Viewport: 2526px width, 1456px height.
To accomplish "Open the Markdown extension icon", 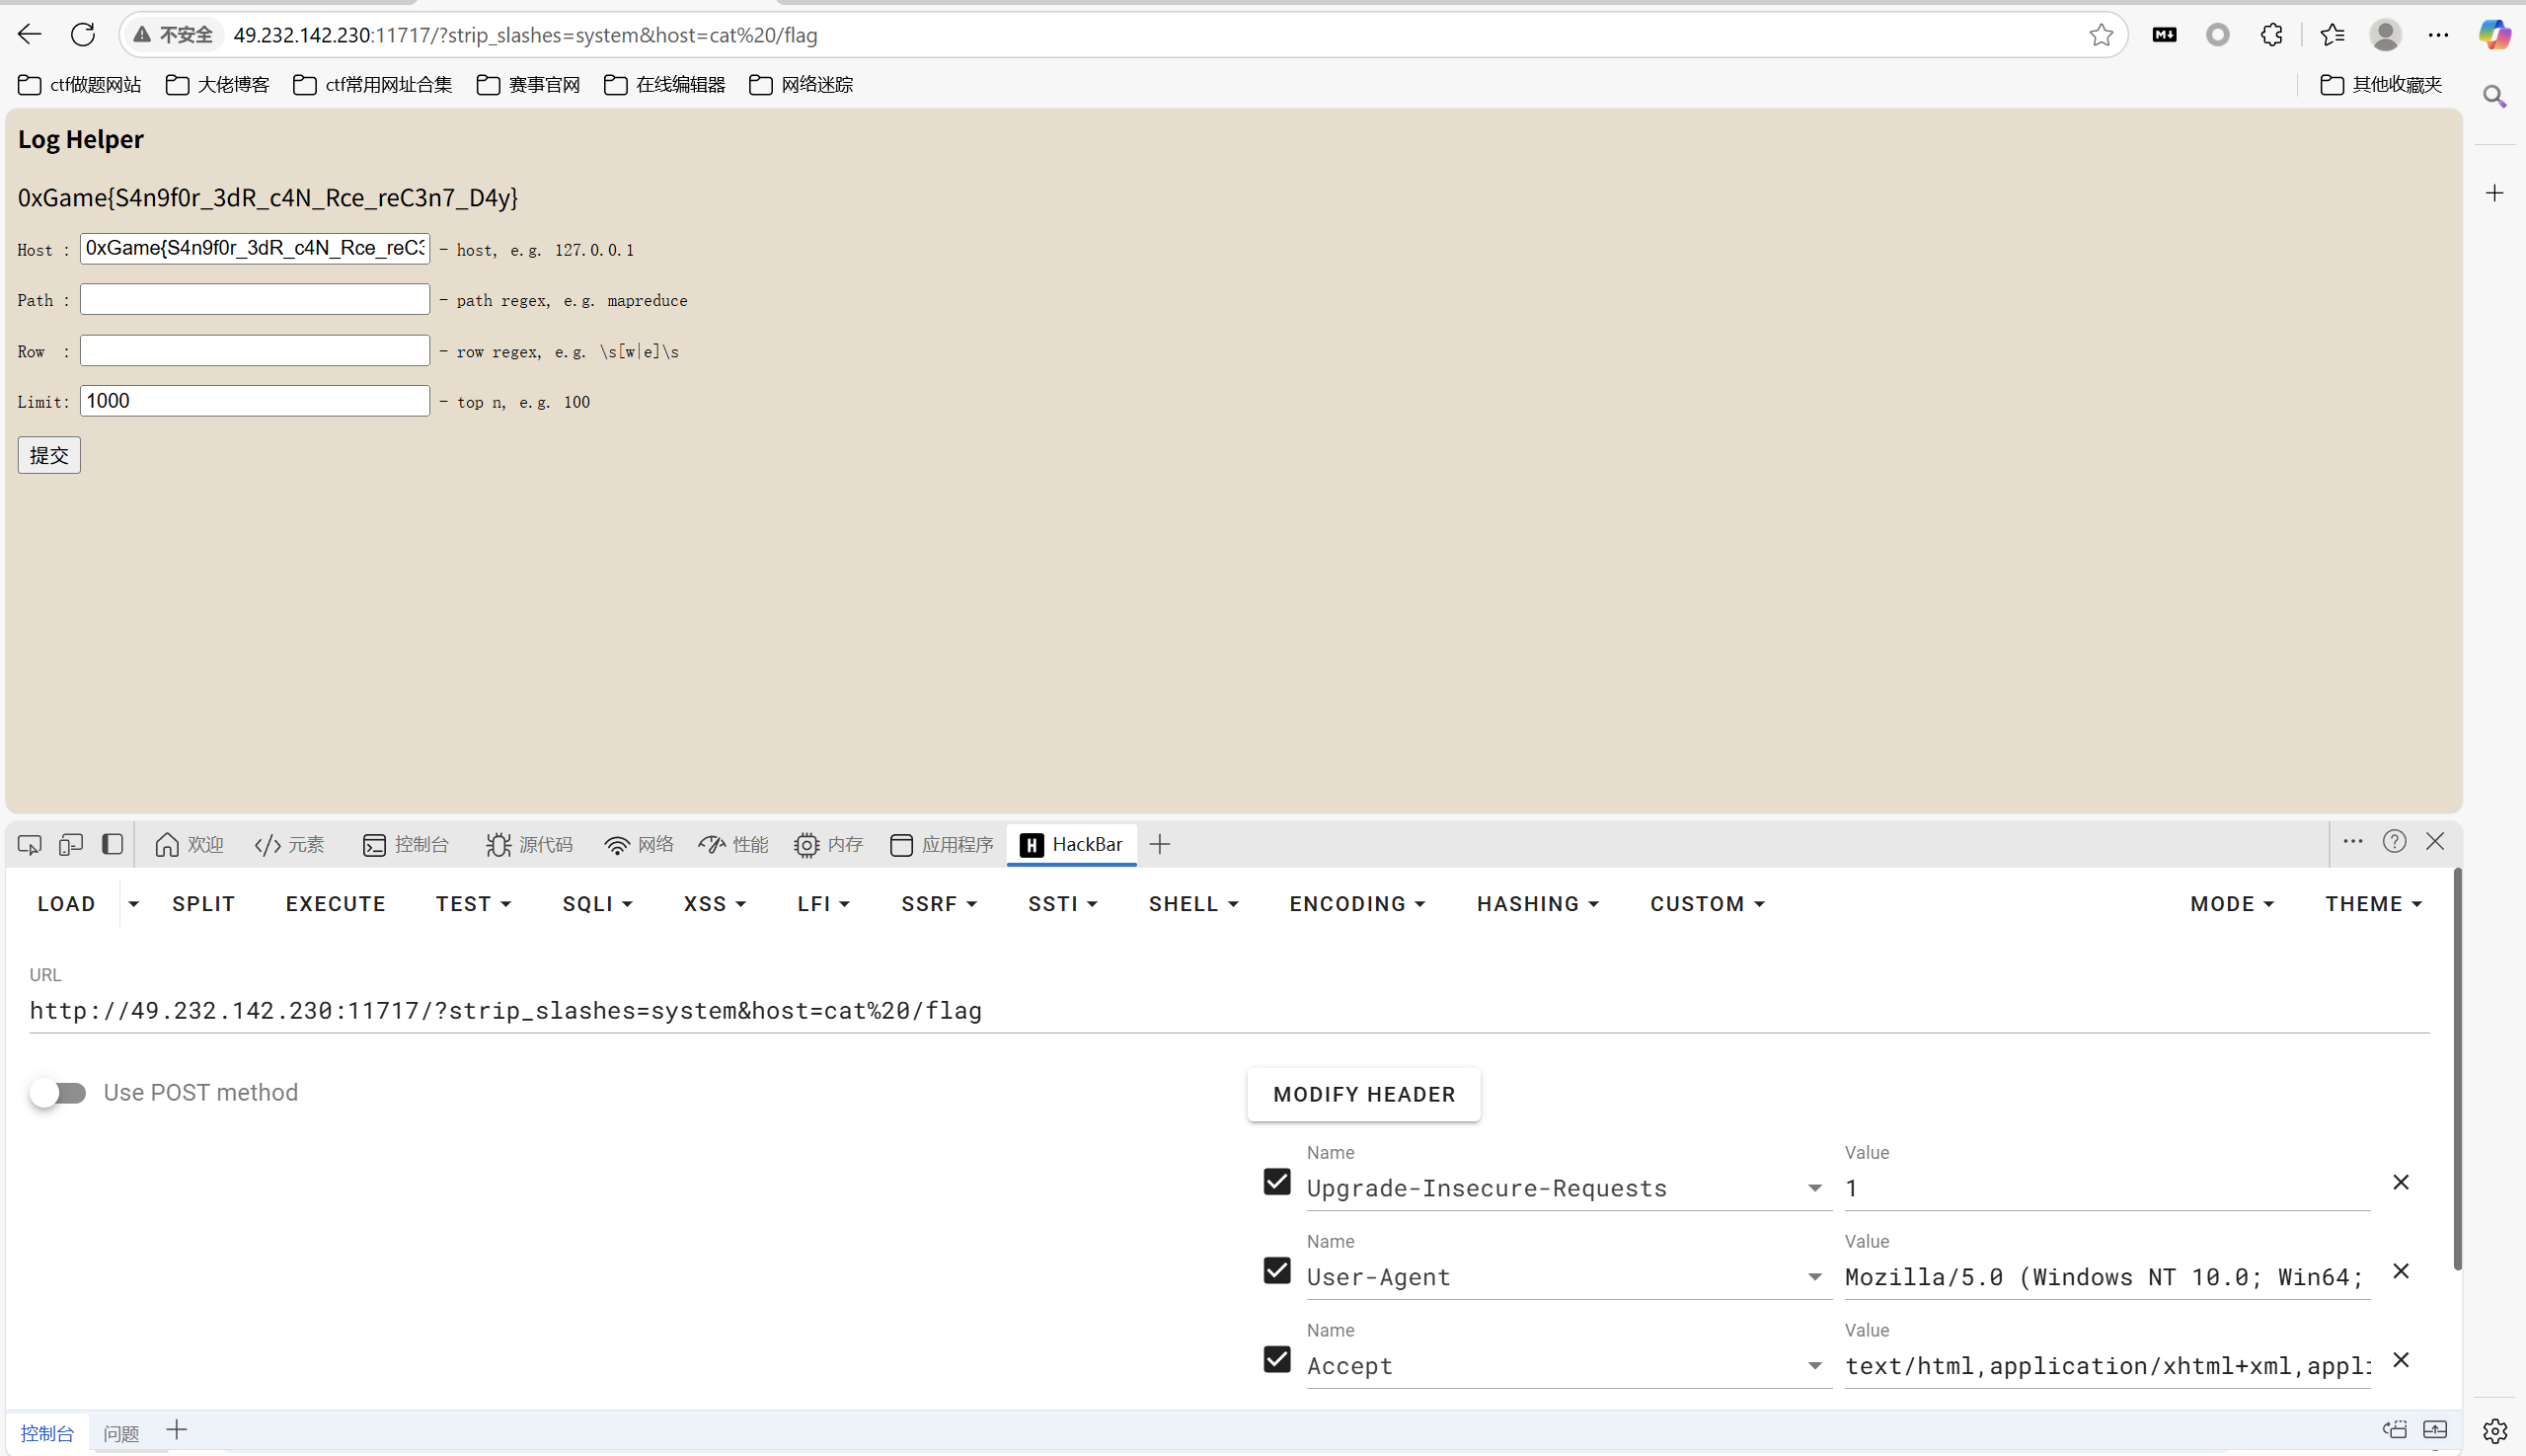I will 2165,35.
